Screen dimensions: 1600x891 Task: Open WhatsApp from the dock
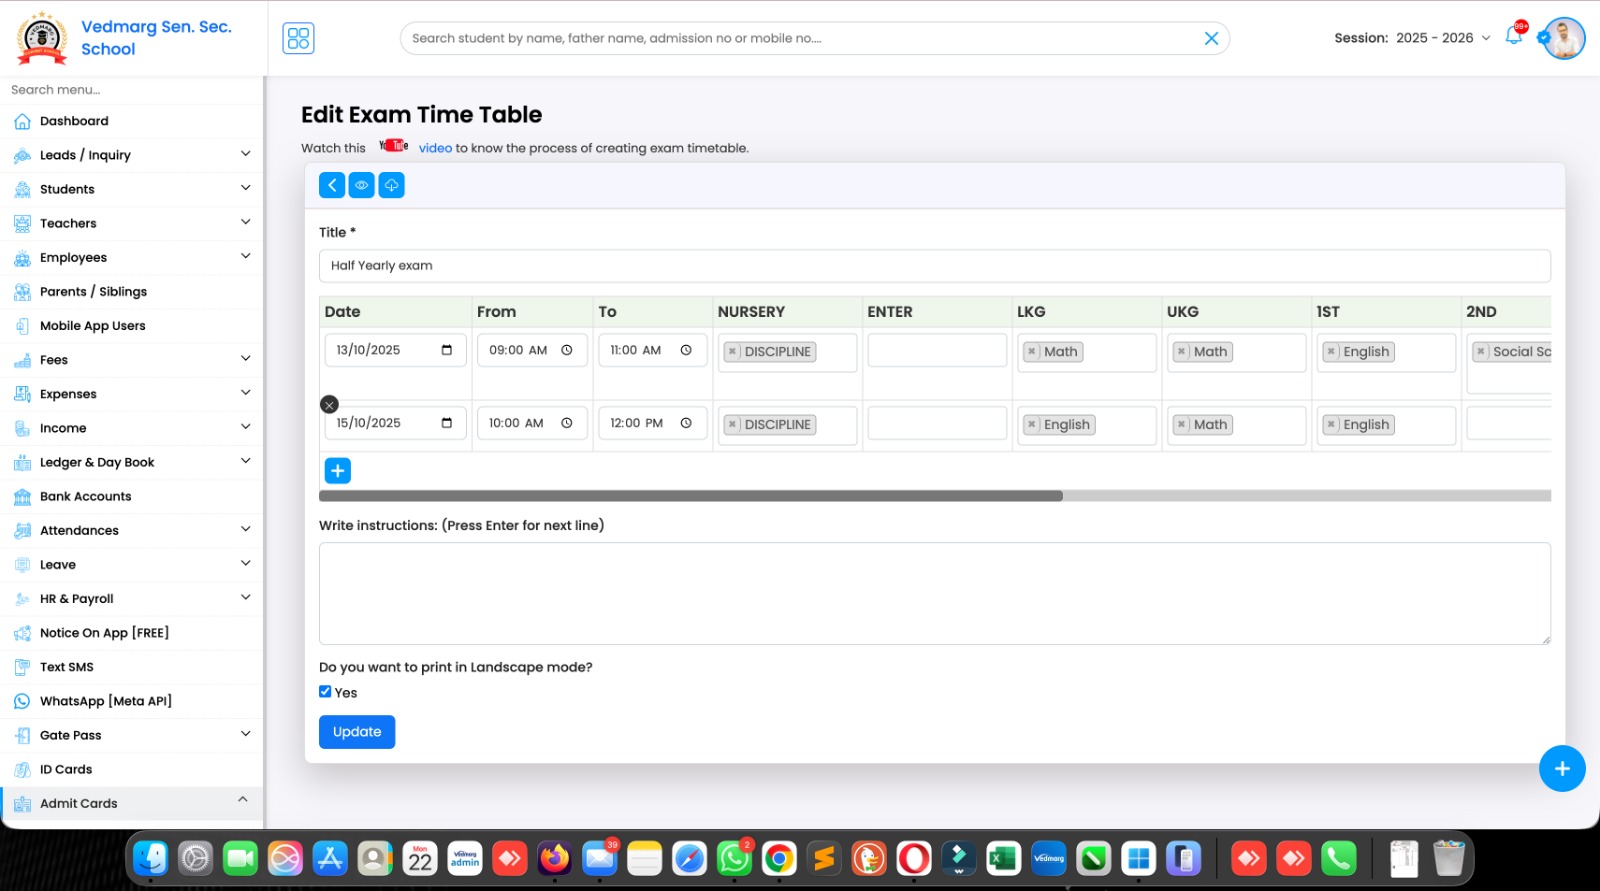point(734,858)
